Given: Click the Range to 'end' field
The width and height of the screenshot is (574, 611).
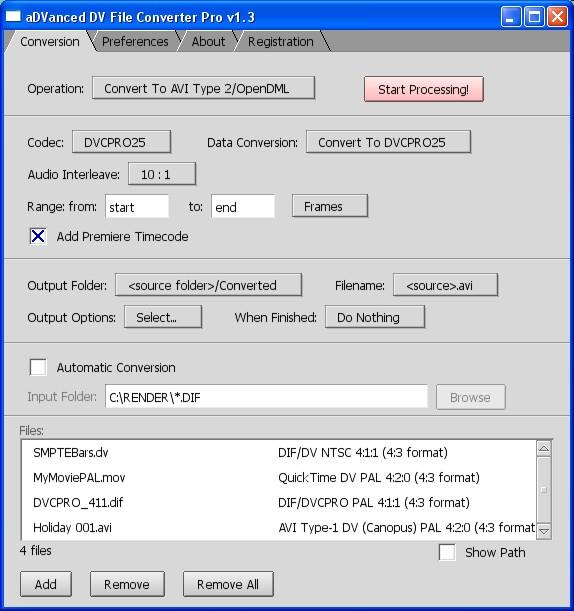Looking at the screenshot, I should [243, 207].
